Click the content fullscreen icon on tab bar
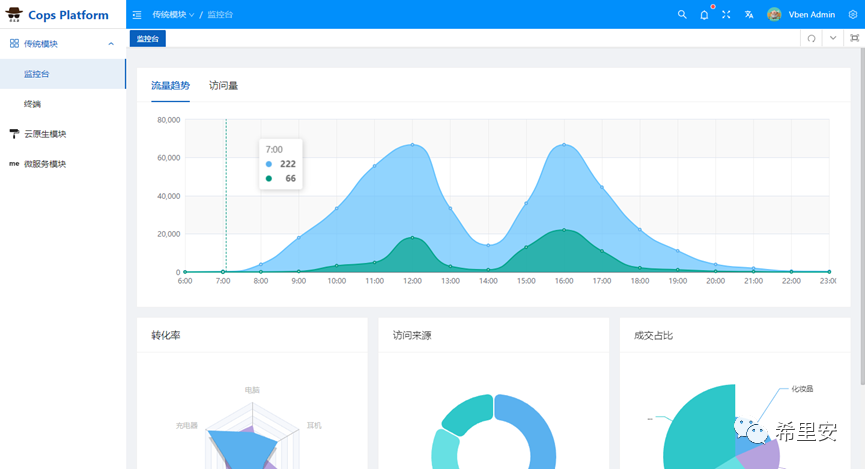865x469 pixels. pyautogui.click(x=855, y=38)
